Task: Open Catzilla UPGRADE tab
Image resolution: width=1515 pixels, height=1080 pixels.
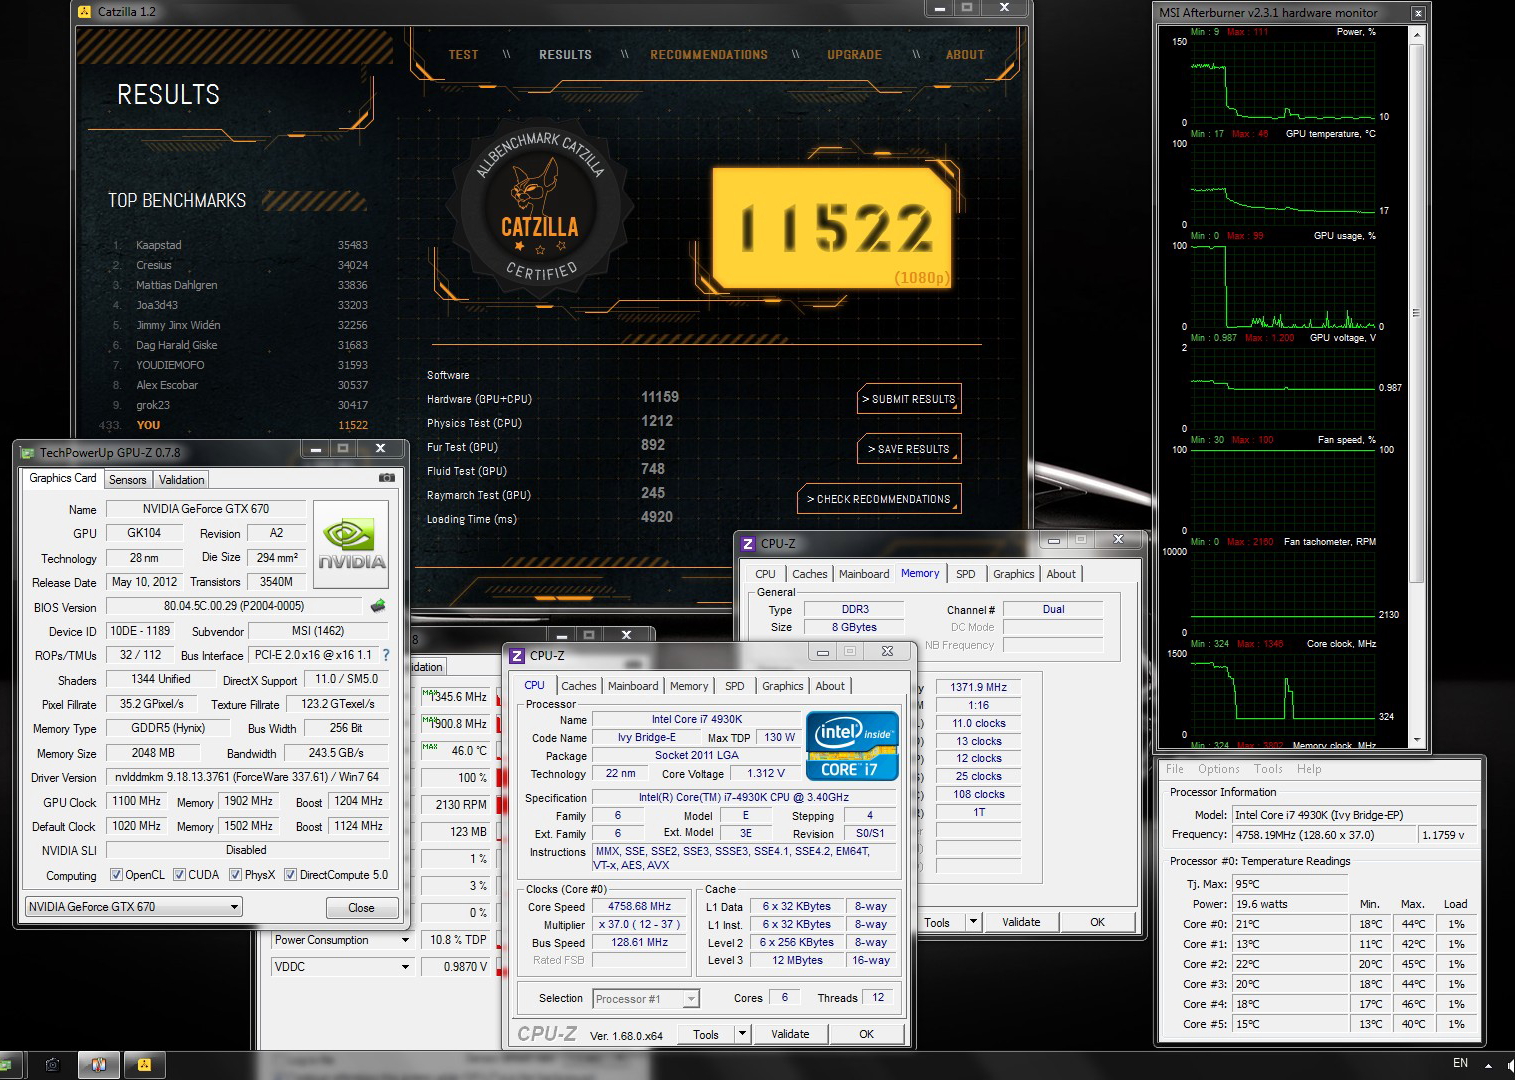Action: [854, 55]
